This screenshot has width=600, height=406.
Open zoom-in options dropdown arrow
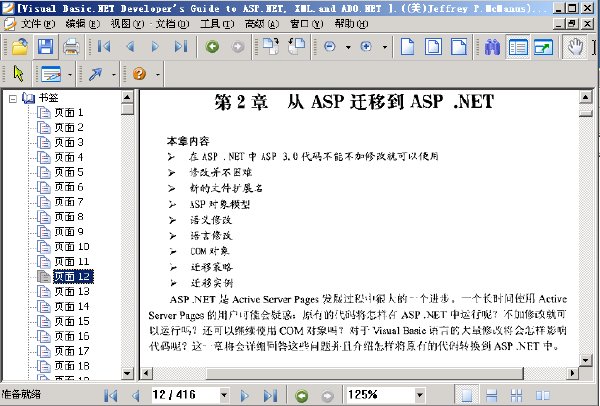tap(385, 47)
